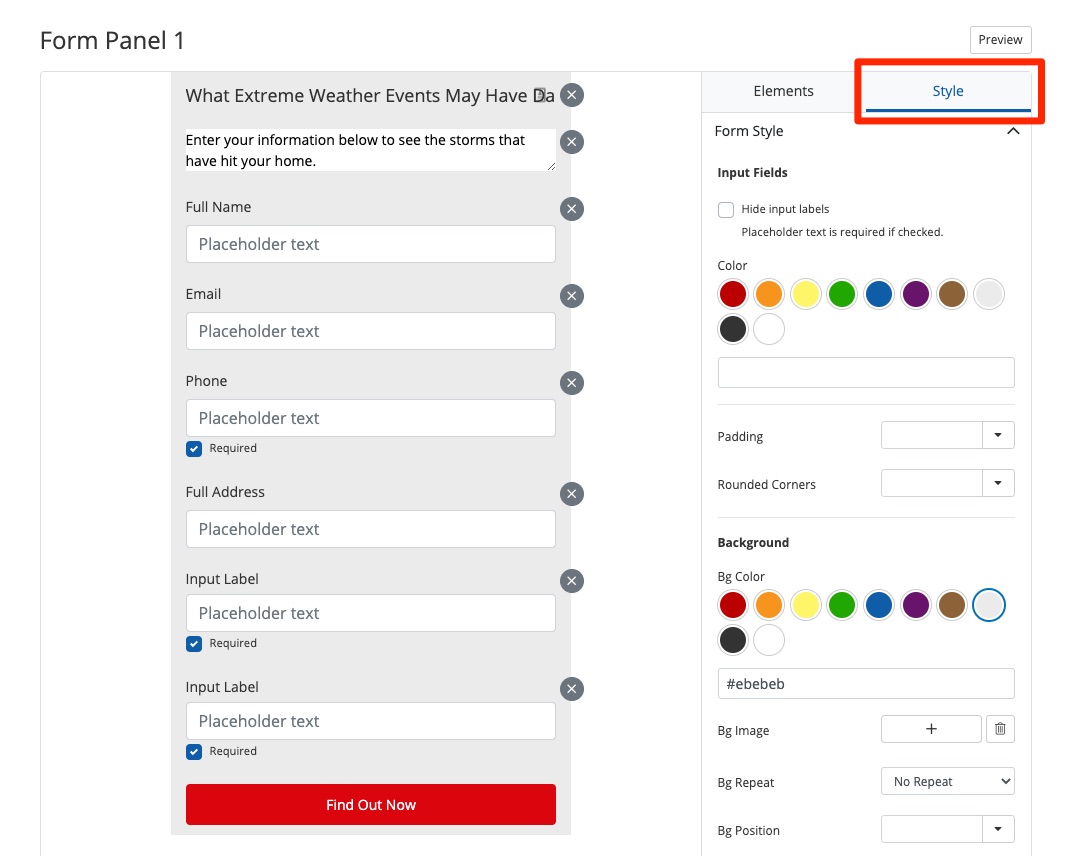Click the Preview button

pos(1000,40)
